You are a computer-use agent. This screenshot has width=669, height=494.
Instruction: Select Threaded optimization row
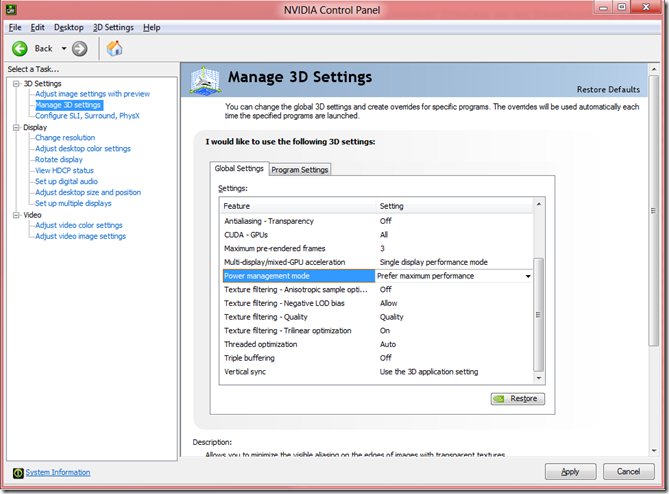coord(377,344)
